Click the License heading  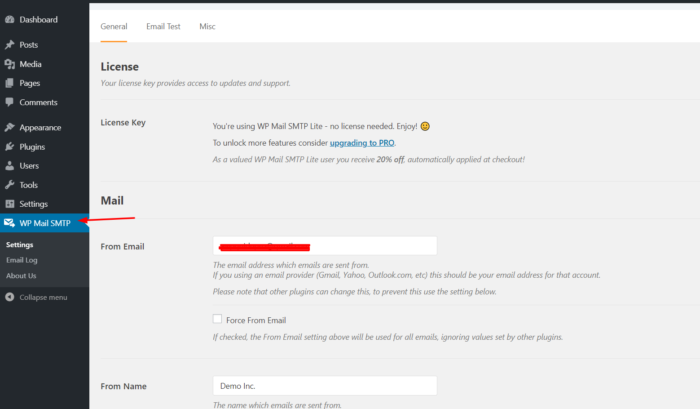[120, 67]
